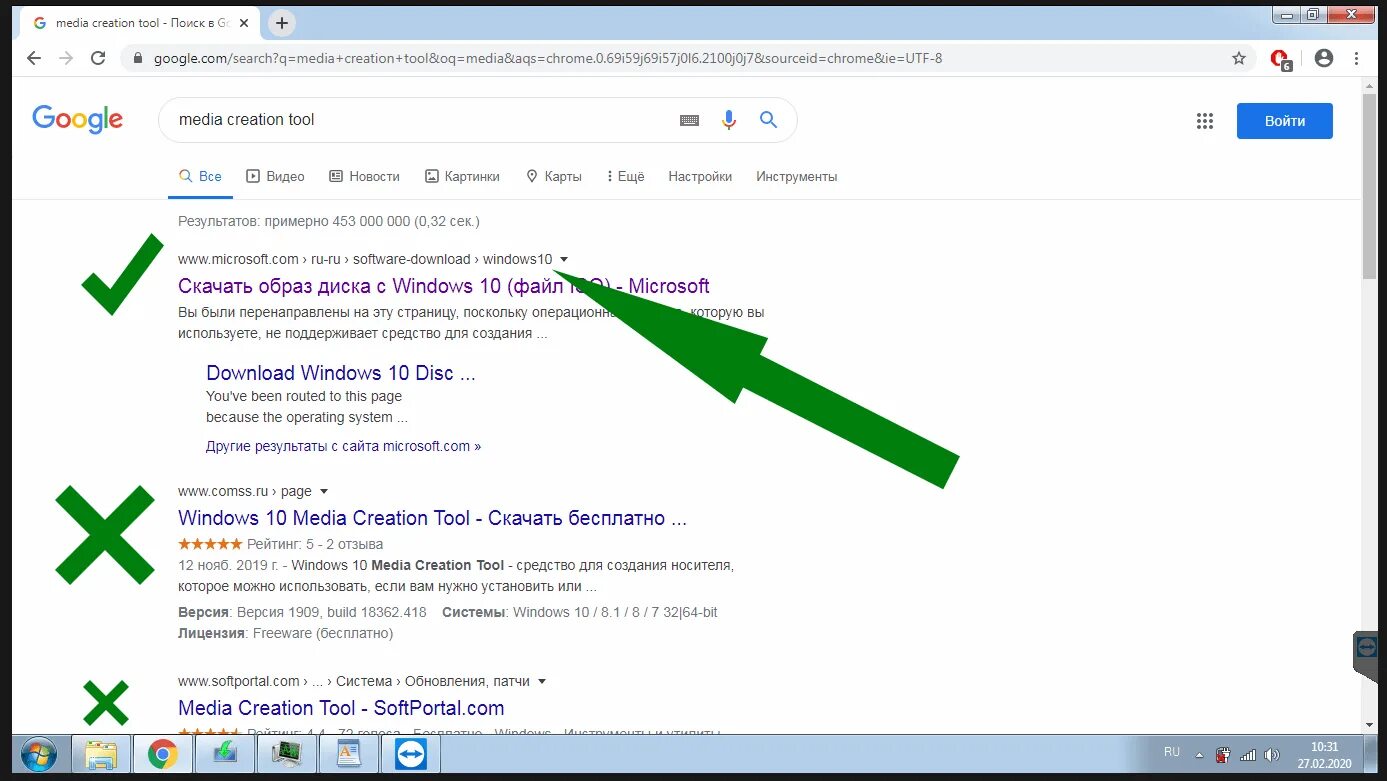Click in the Google search input field
Image resolution: width=1387 pixels, height=781 pixels.
coord(420,120)
